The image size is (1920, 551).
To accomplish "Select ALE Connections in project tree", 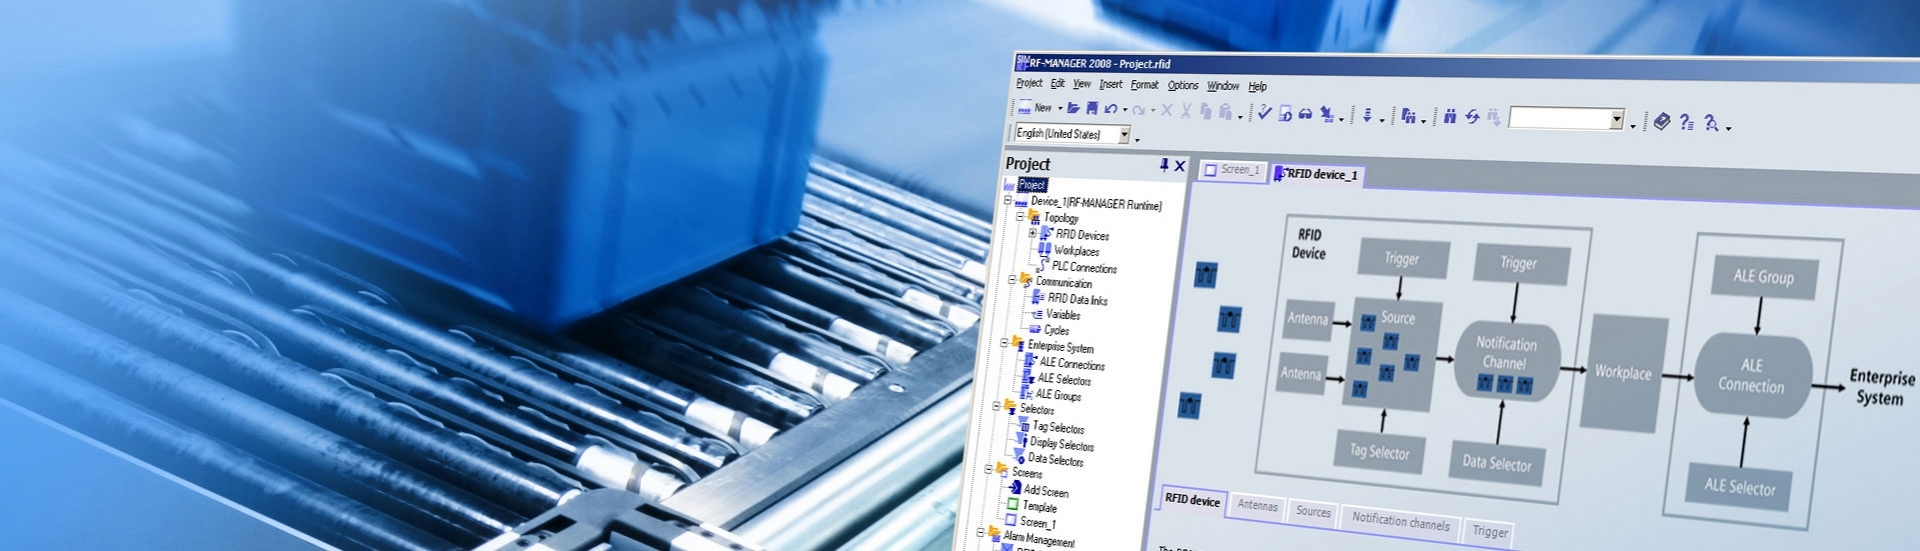I will [x=1071, y=364].
